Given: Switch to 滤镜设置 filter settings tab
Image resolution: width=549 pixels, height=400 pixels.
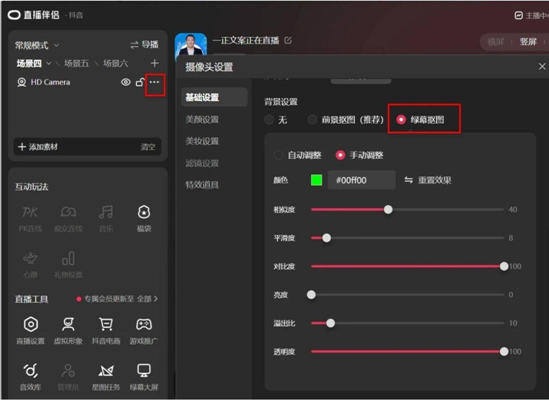Looking at the screenshot, I should [202, 163].
